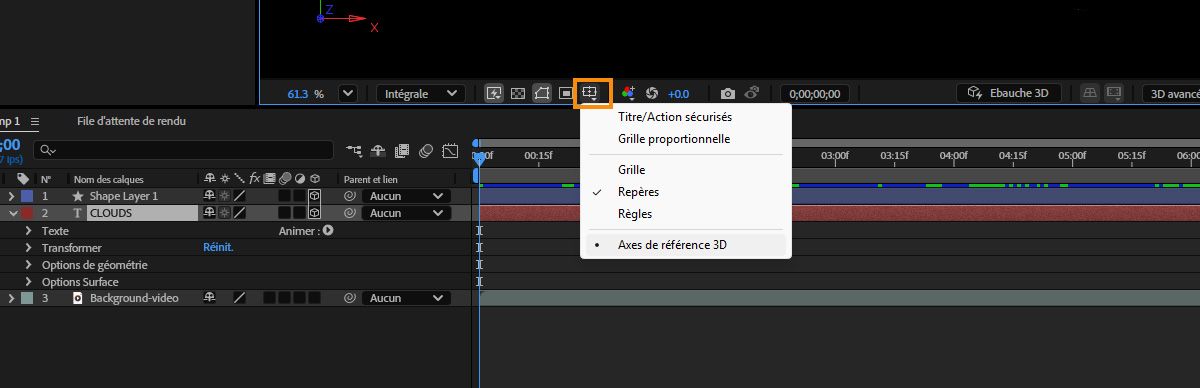Viewport: 1200px width, 388px height.
Task: Click the Fast Previews lightning icon
Action: coord(494,93)
